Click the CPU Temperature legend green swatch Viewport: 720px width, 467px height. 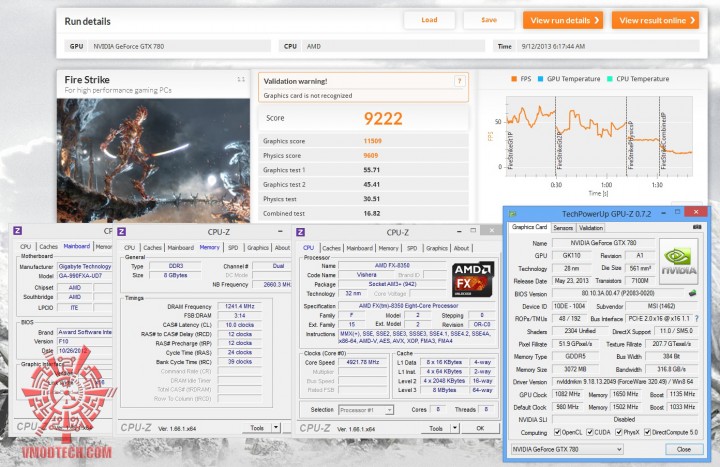coord(610,79)
